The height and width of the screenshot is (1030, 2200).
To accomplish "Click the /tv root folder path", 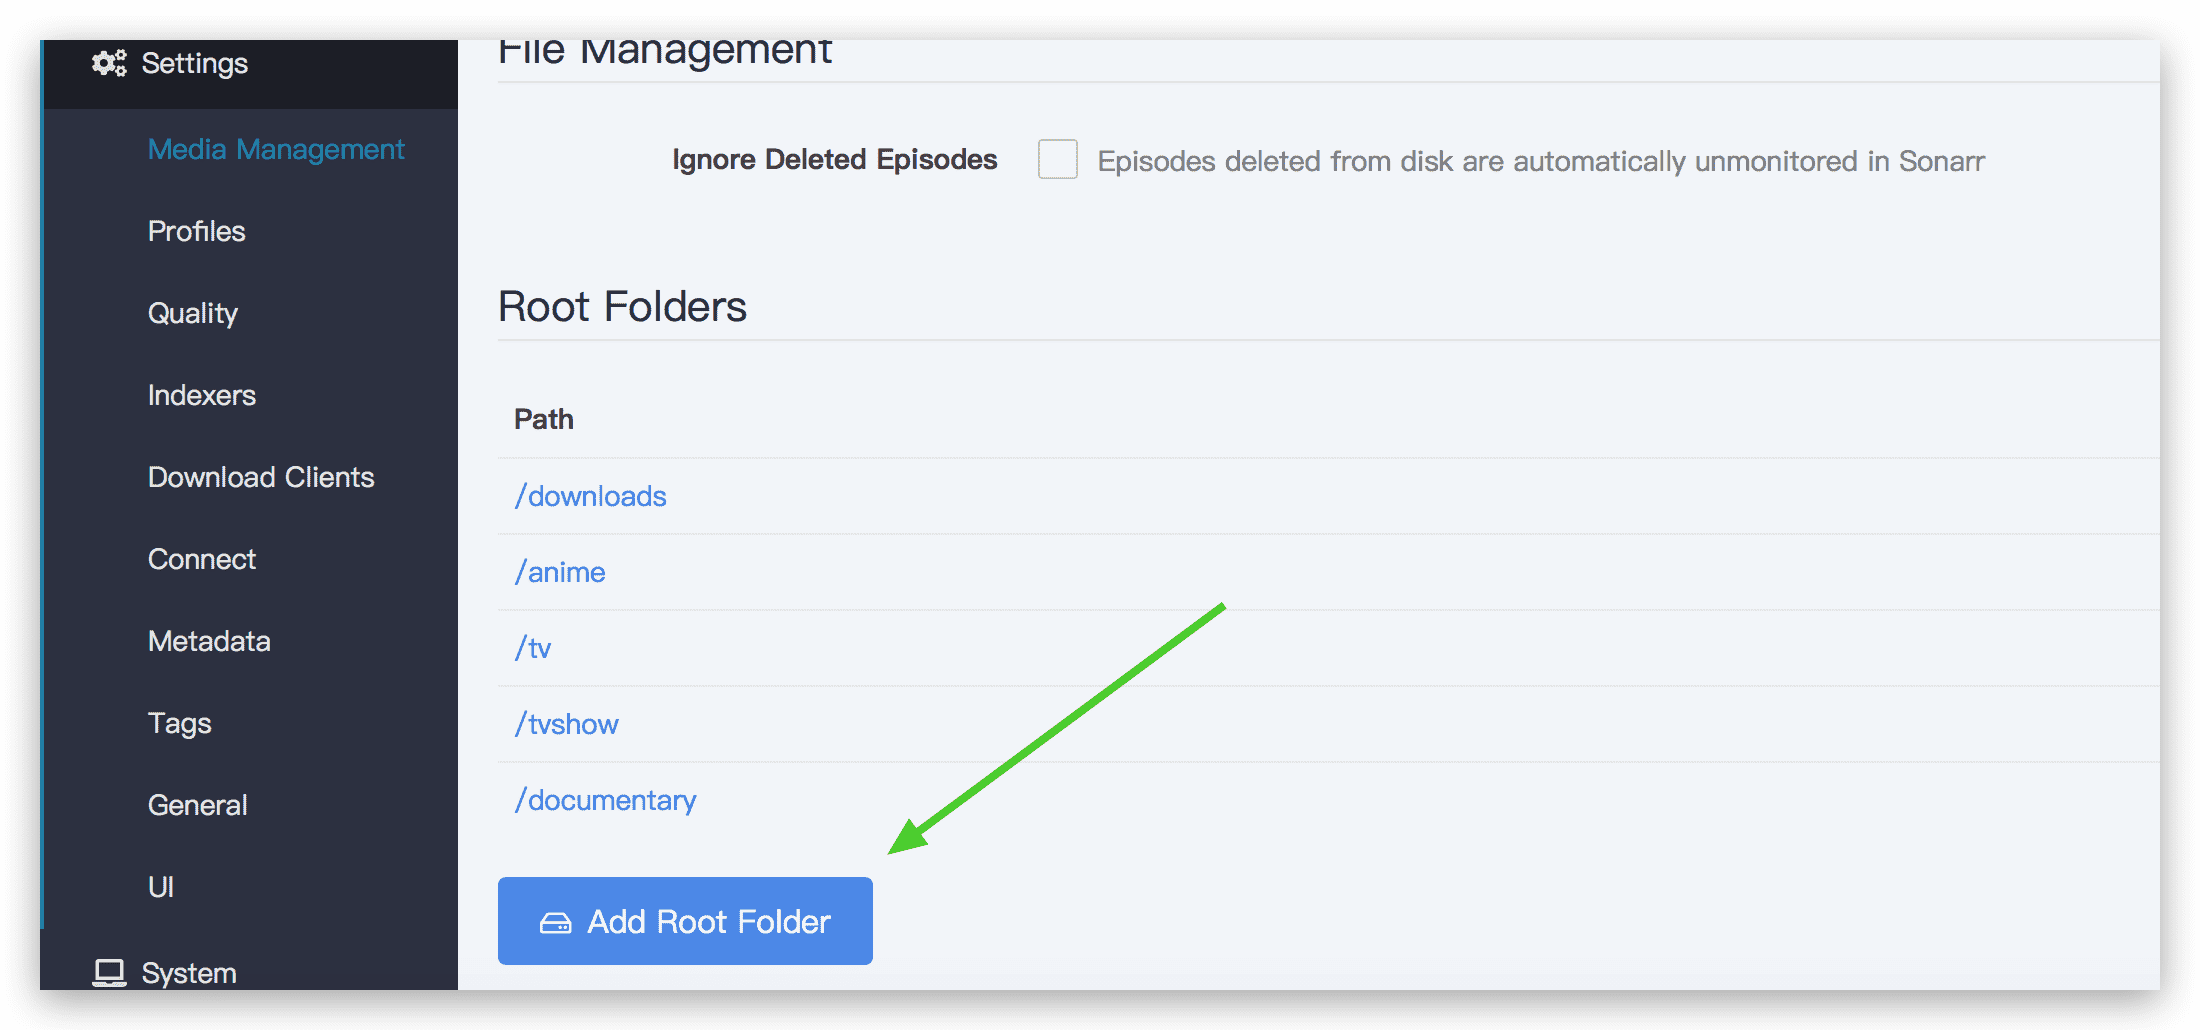I will [x=533, y=648].
